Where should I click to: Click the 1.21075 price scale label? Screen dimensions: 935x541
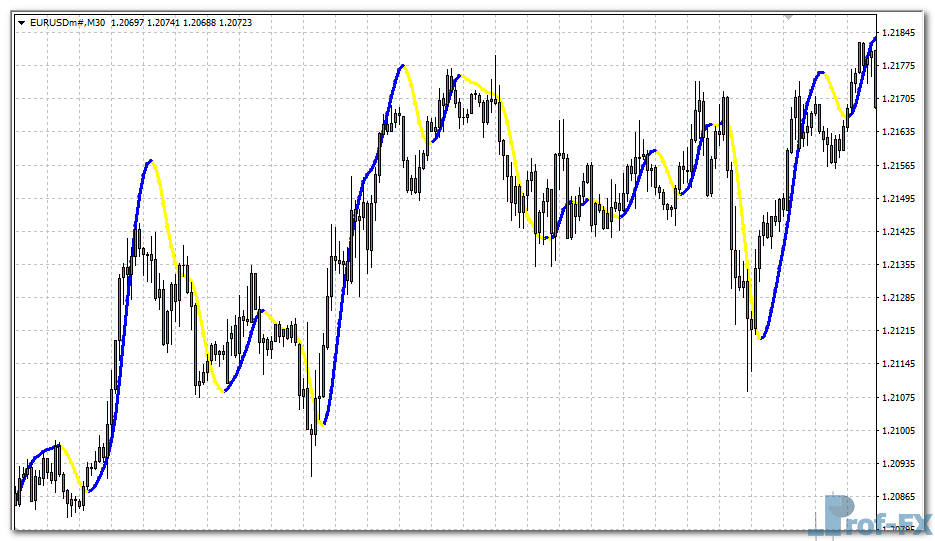coord(901,398)
